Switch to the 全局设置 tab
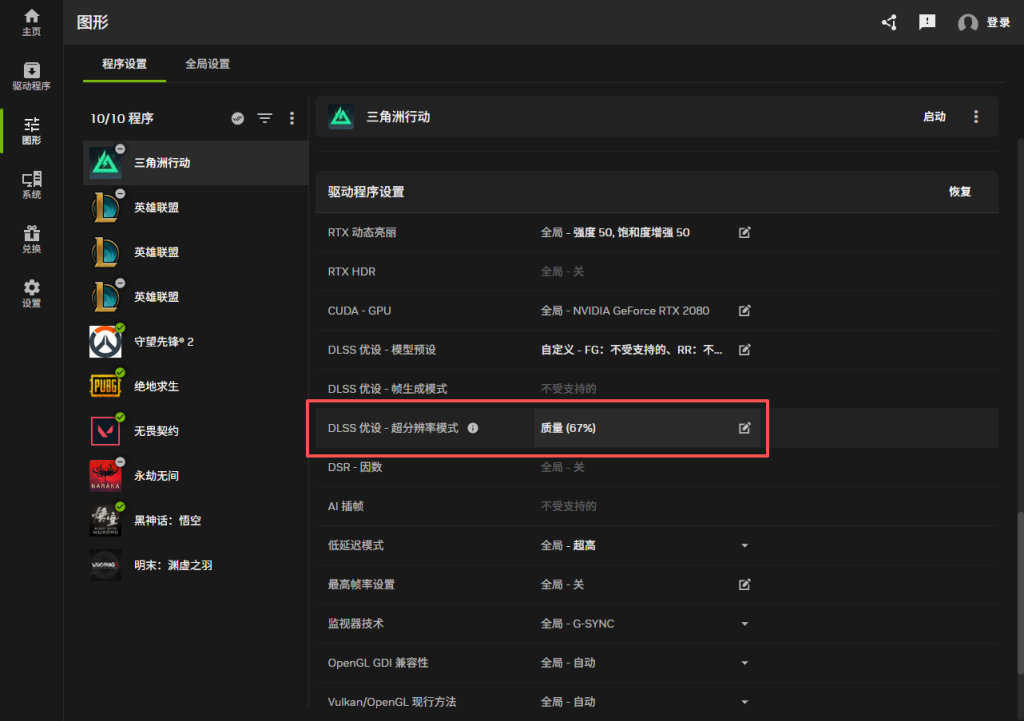1024x721 pixels. tap(207, 64)
